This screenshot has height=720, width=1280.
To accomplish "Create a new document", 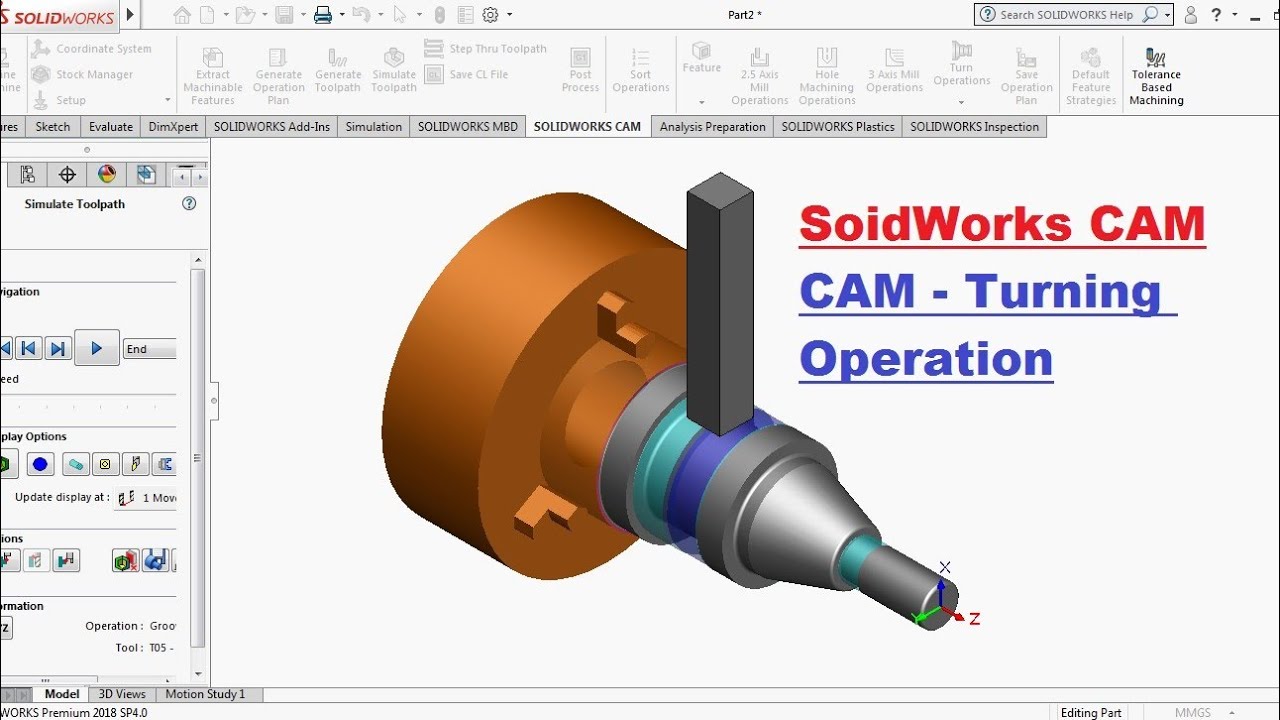I will 207,15.
